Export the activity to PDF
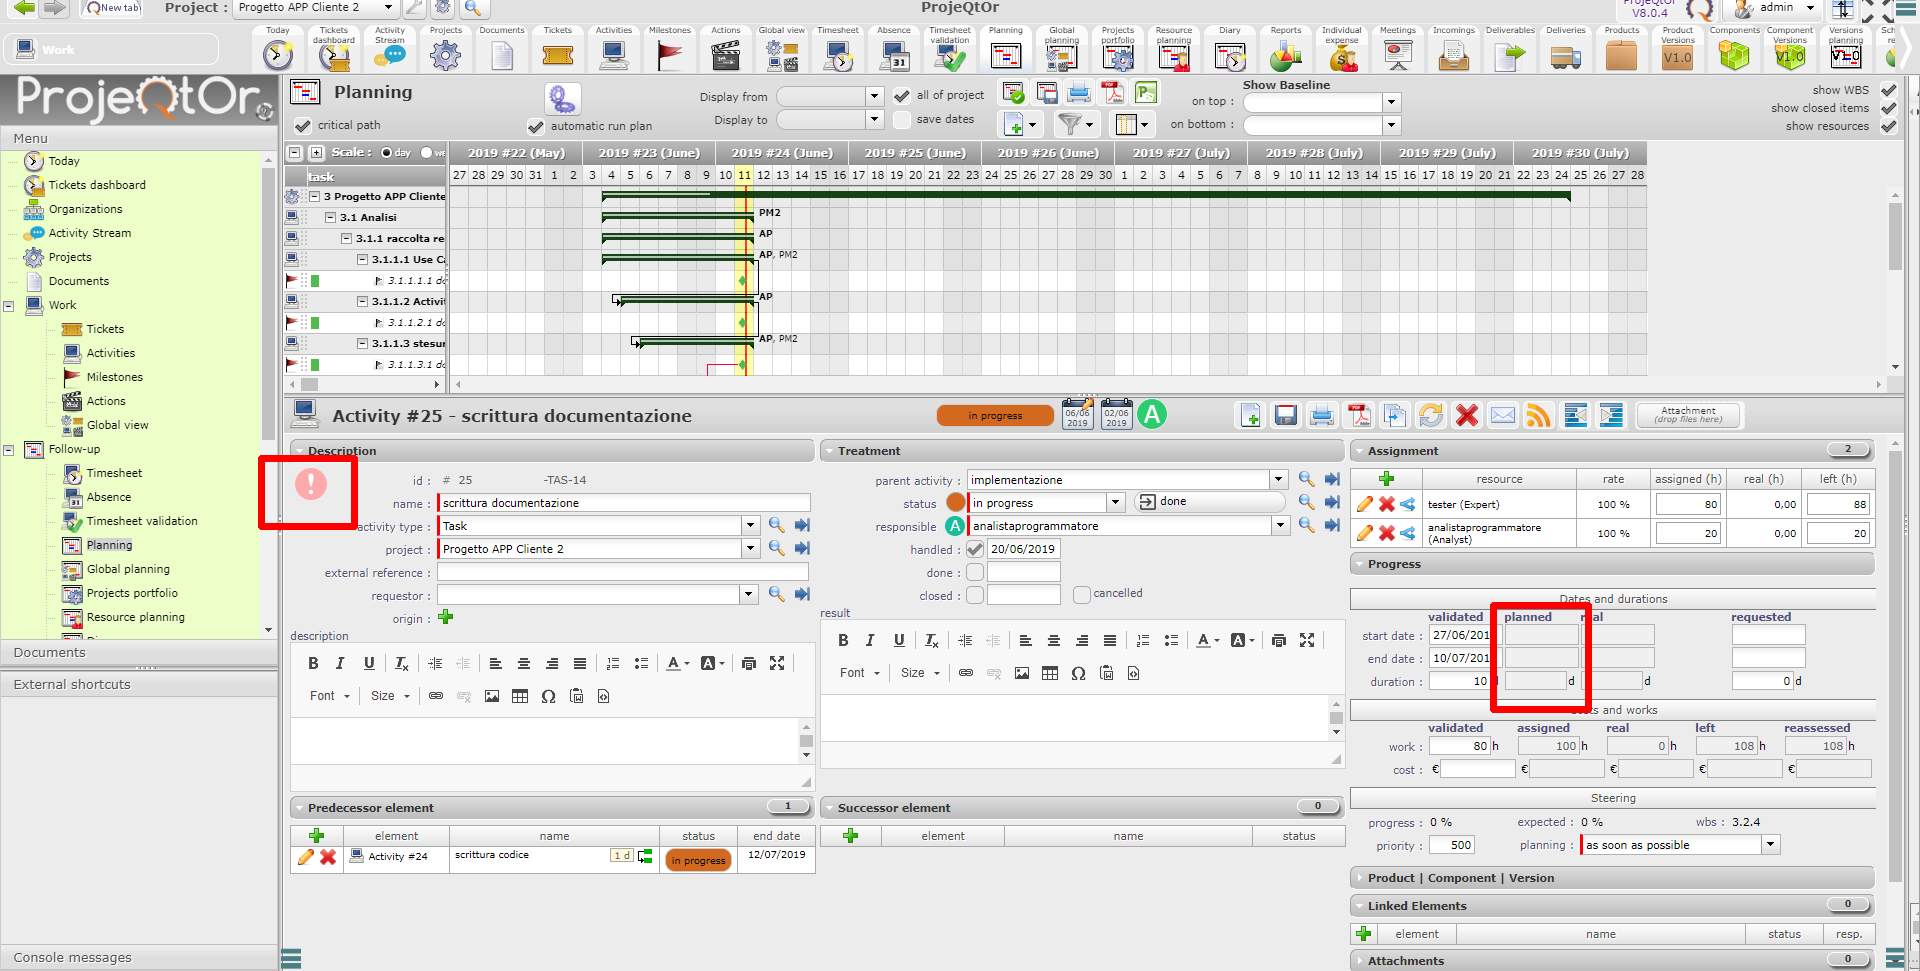 1358,416
